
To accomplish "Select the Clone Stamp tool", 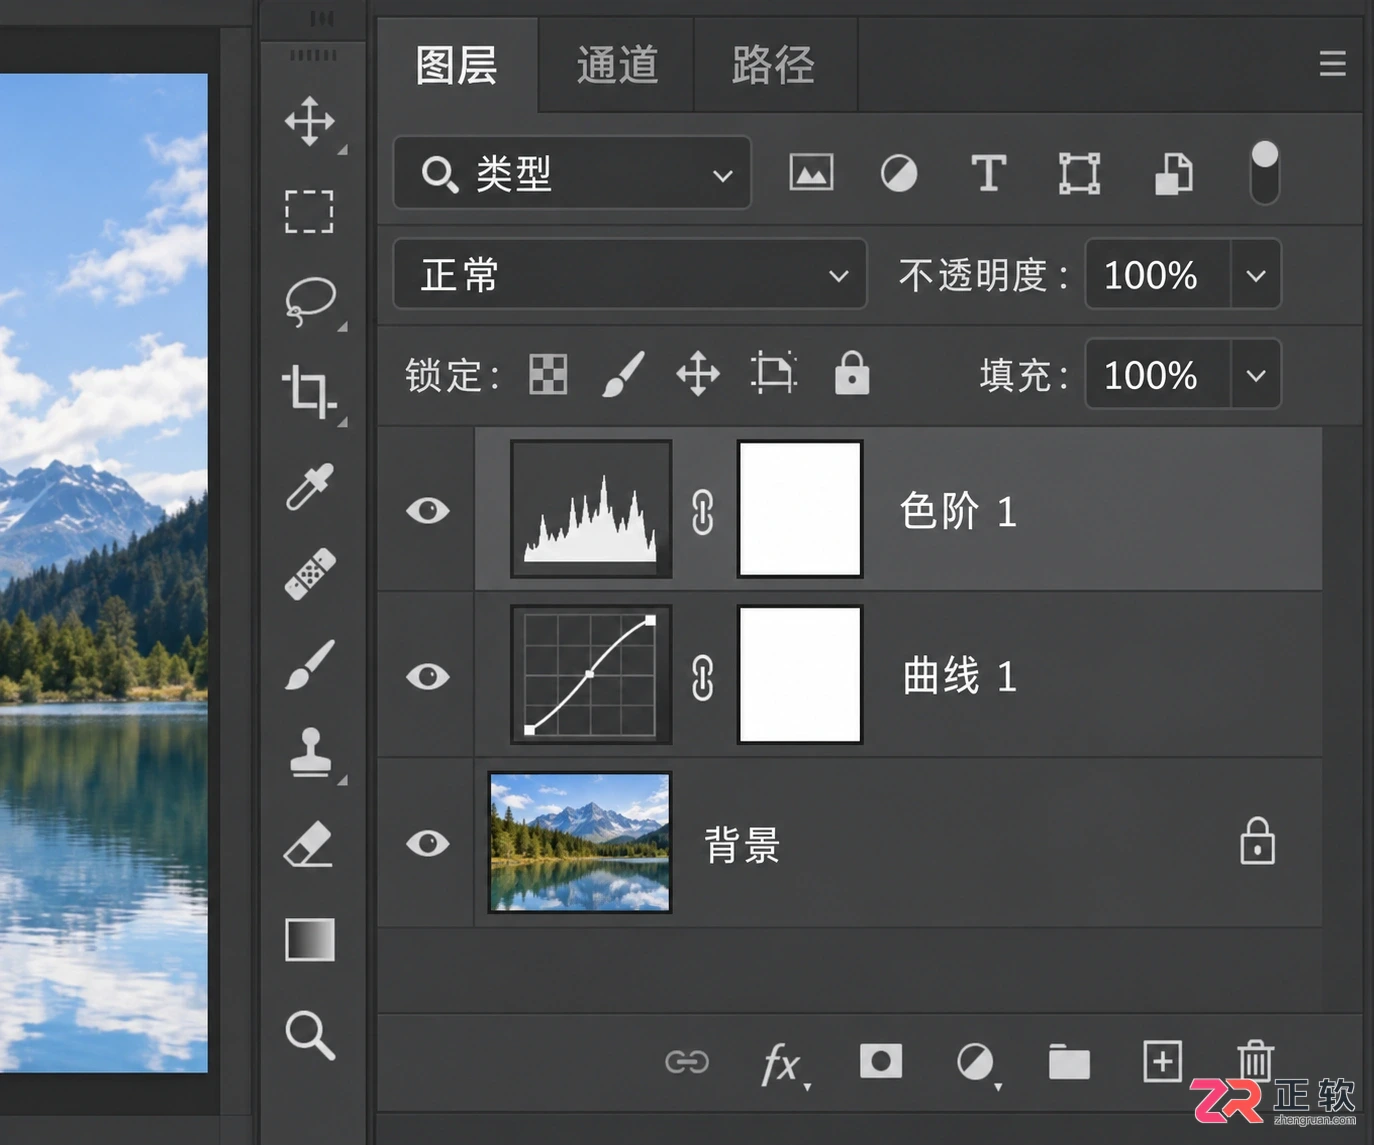I will coord(311,751).
